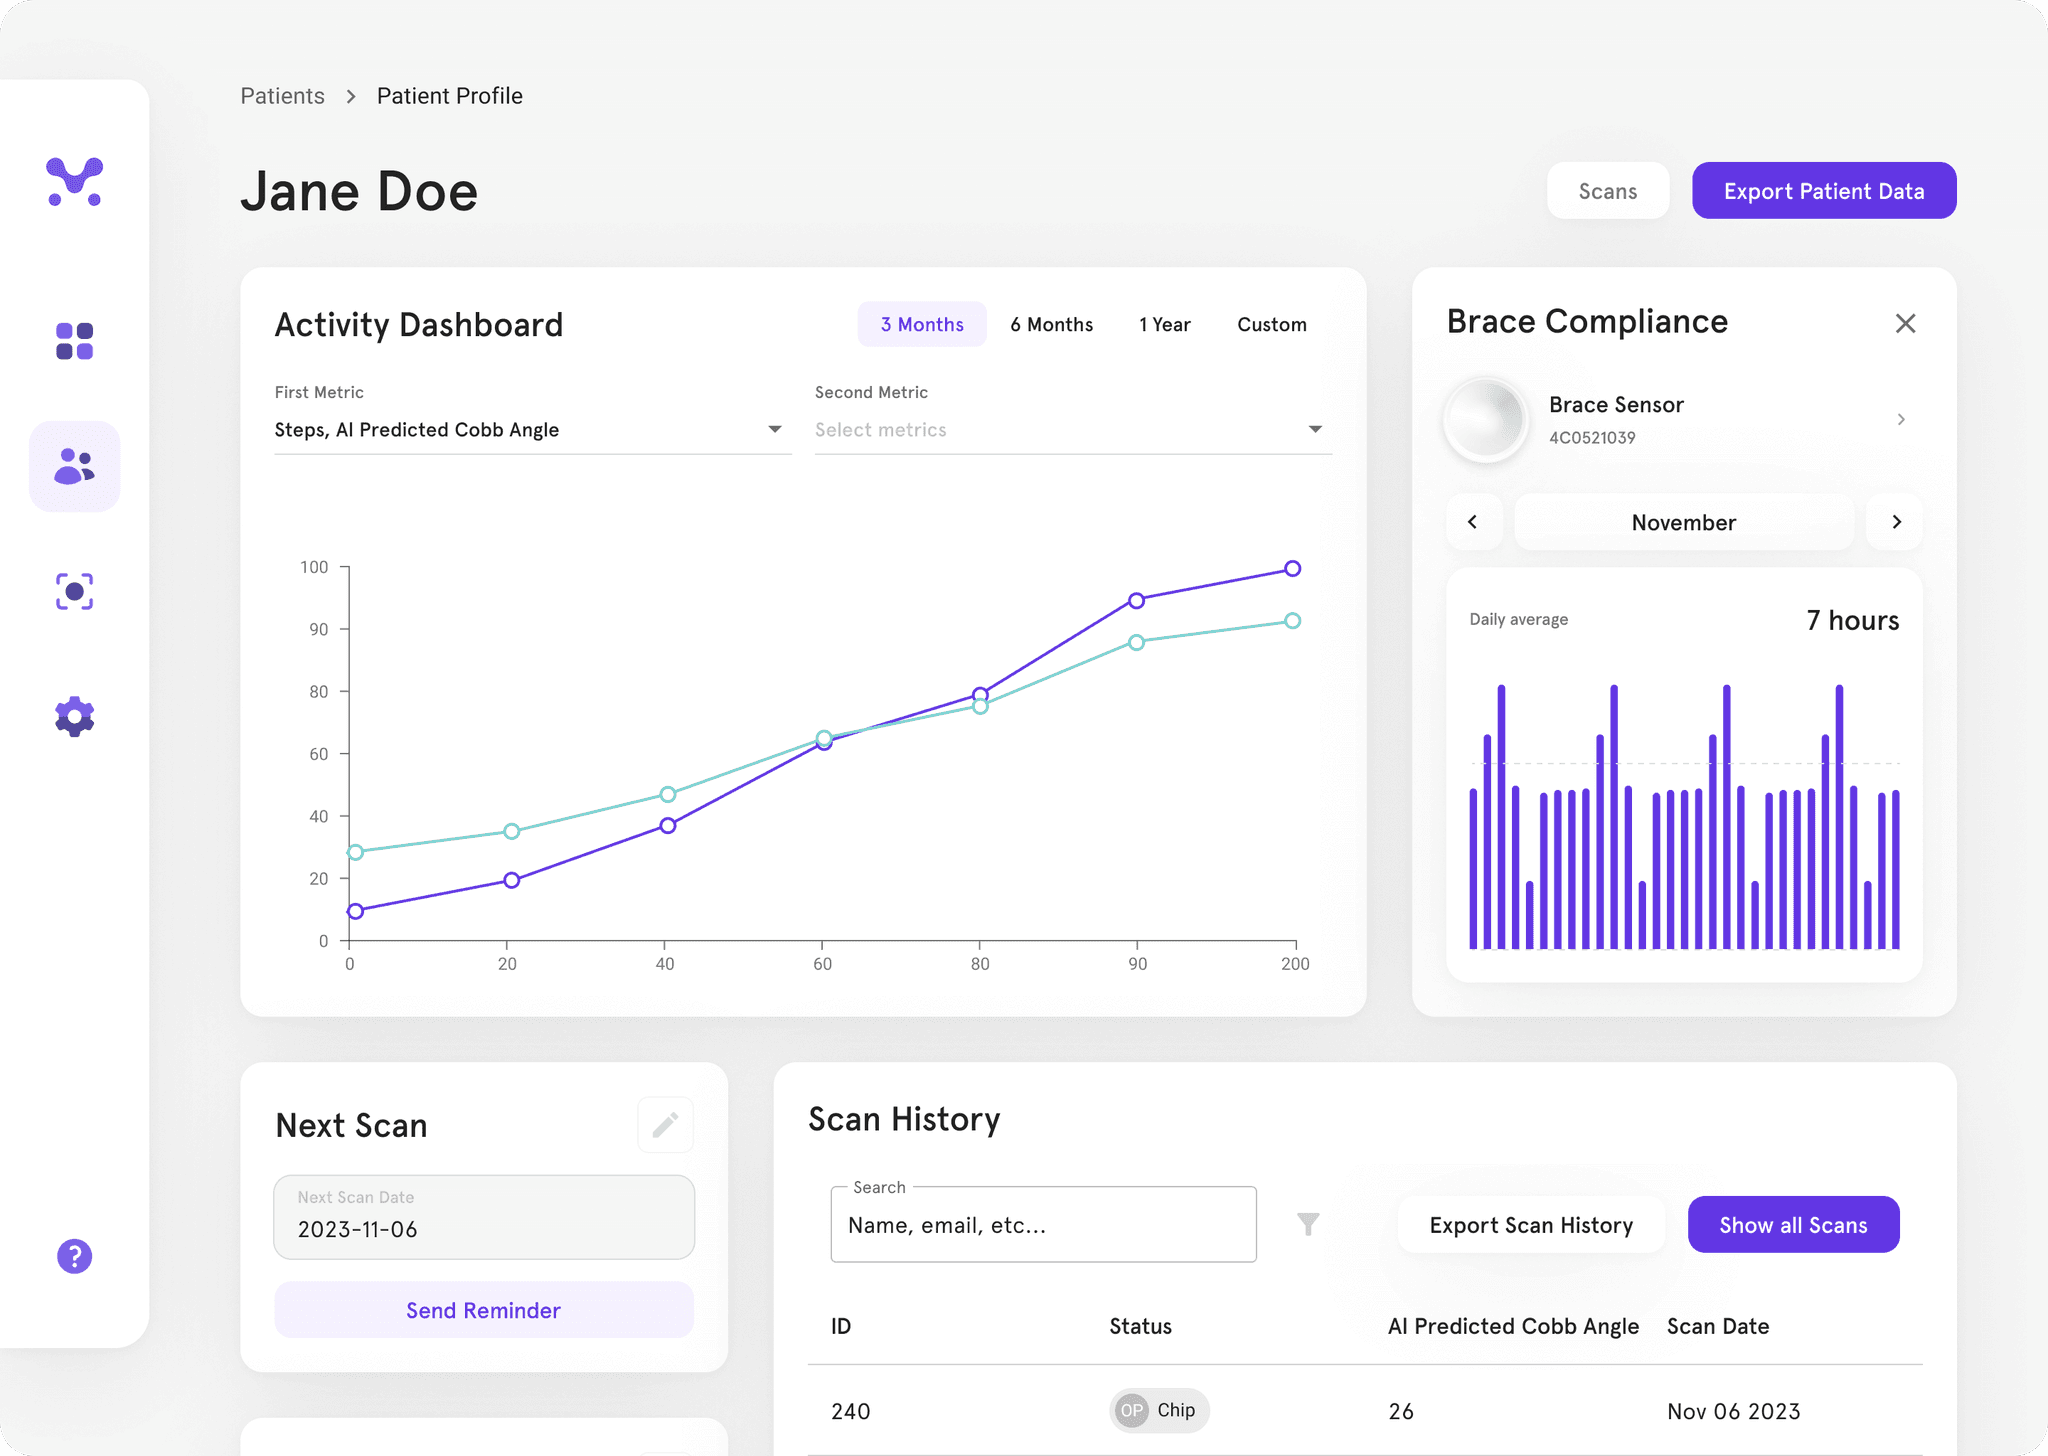The width and height of the screenshot is (2048, 1456).
Task: Click the Patients breadcrumb link
Action: [x=282, y=96]
